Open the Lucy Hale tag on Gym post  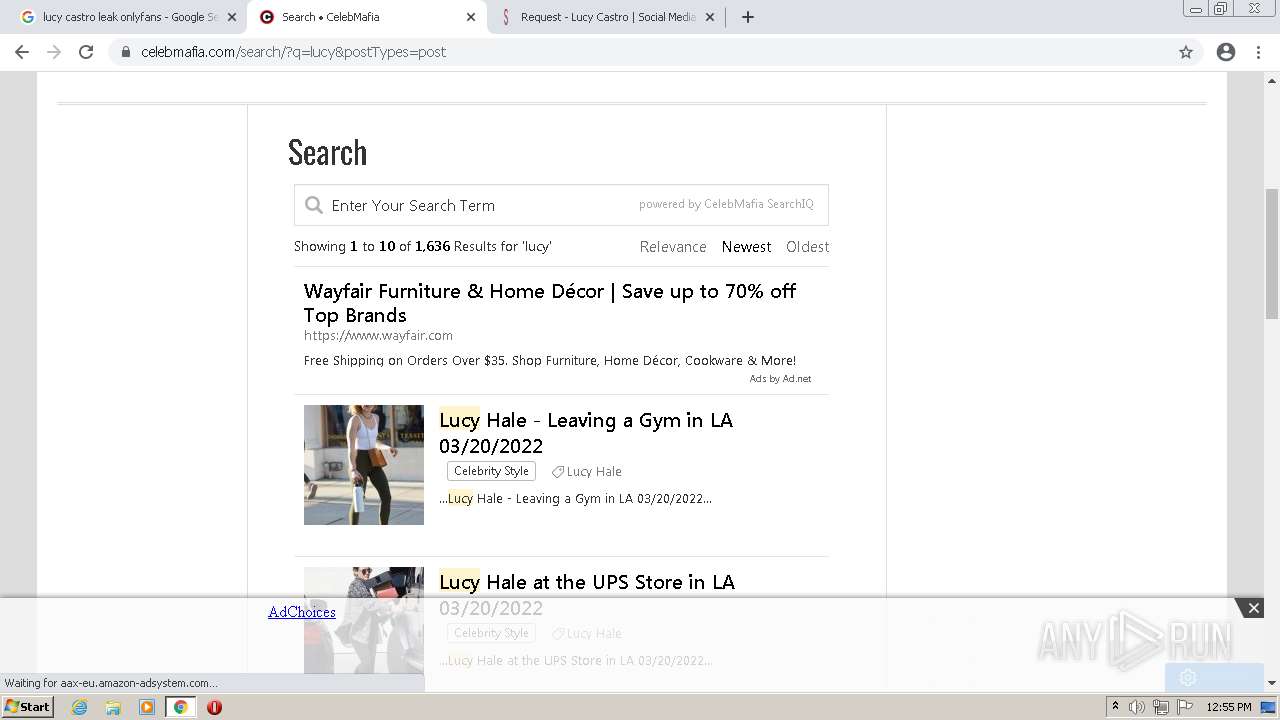coord(587,472)
